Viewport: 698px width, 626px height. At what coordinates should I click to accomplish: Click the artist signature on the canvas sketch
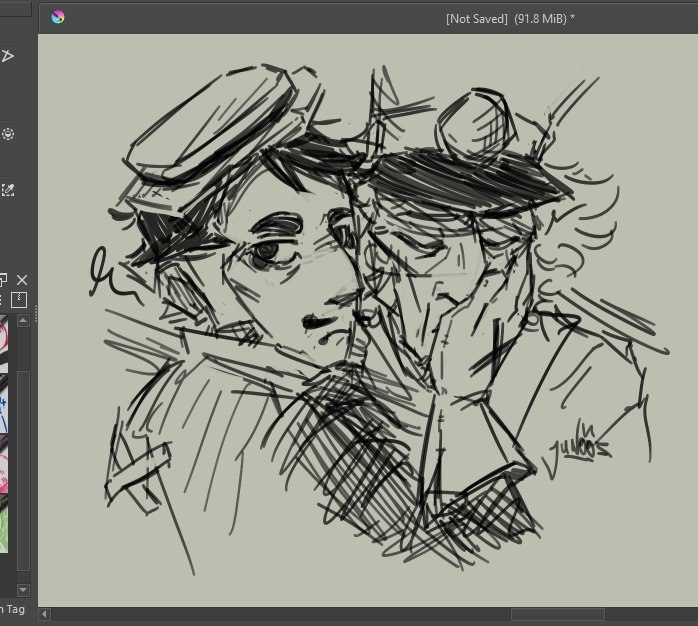[x=580, y=445]
